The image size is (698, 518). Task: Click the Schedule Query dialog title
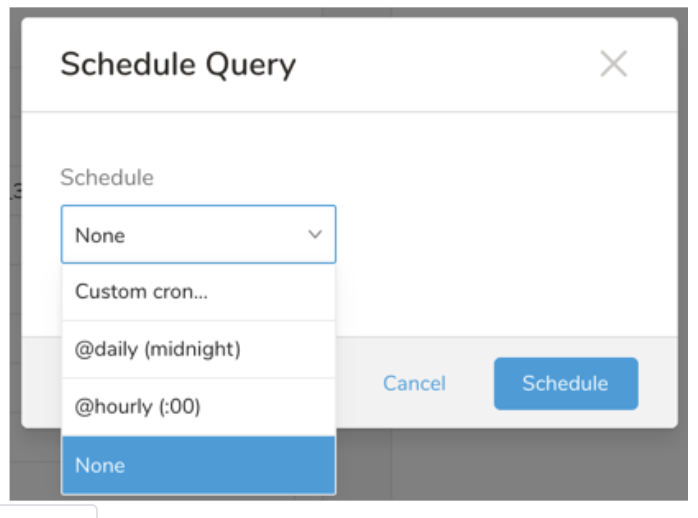178,65
